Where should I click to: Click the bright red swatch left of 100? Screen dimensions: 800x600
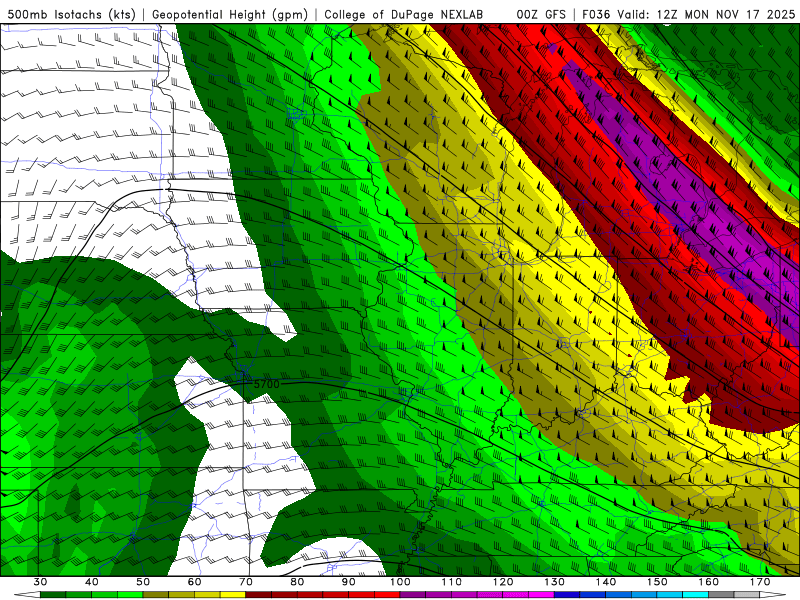387,596
